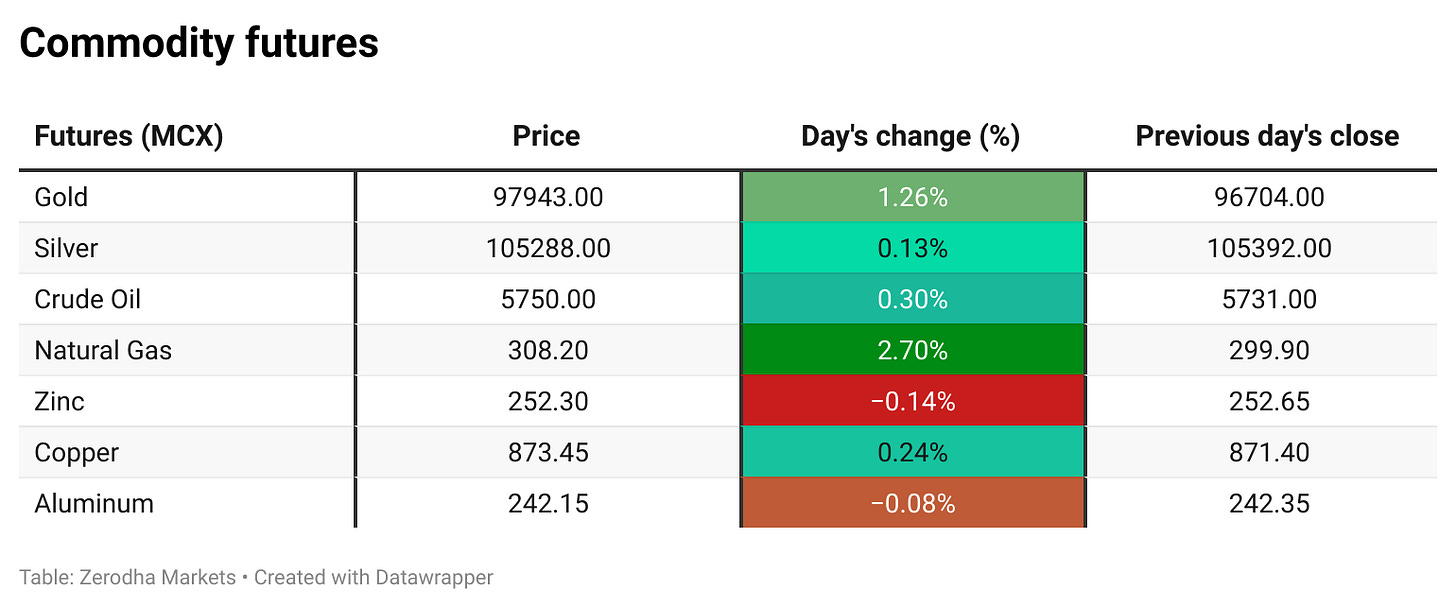
Task: Select Aluminum previous close 242.35
Action: point(1269,503)
